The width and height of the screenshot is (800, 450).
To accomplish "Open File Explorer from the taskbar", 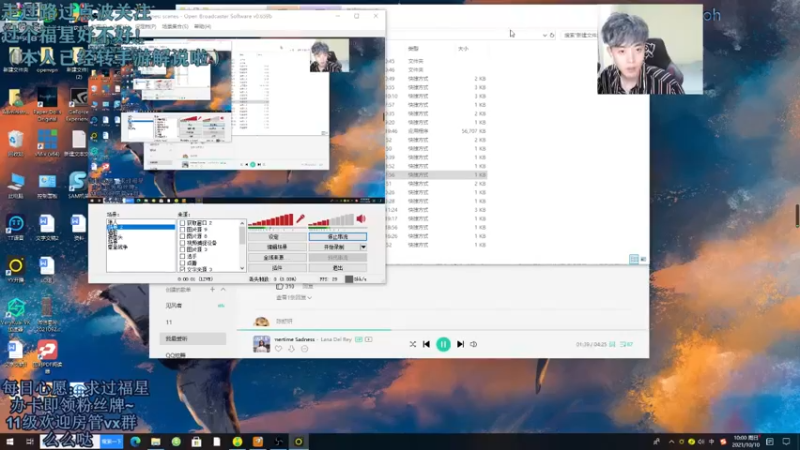I will click(156, 441).
